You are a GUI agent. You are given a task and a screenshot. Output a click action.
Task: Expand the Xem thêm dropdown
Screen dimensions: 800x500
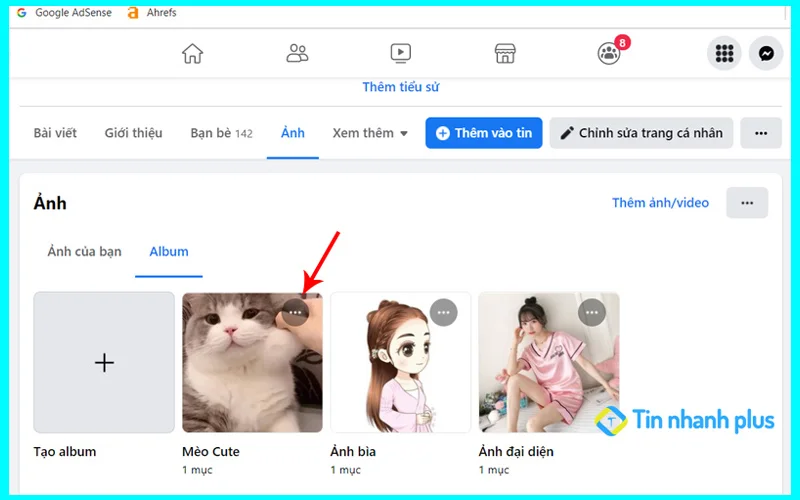[x=370, y=133]
